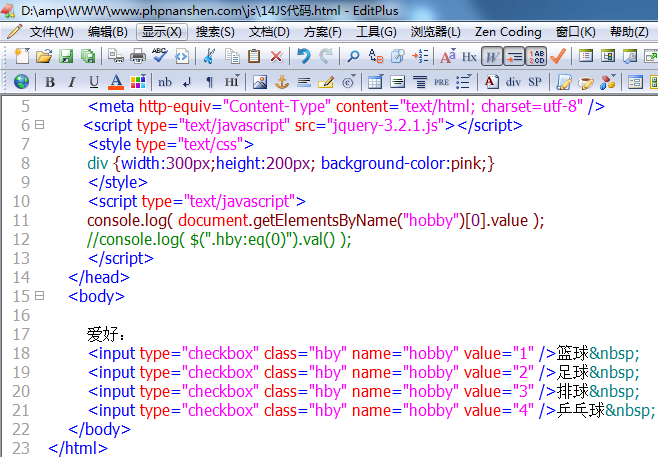Screen dimensions: 658x457
Task: Apply italic HTML tag
Action: tap(72, 82)
